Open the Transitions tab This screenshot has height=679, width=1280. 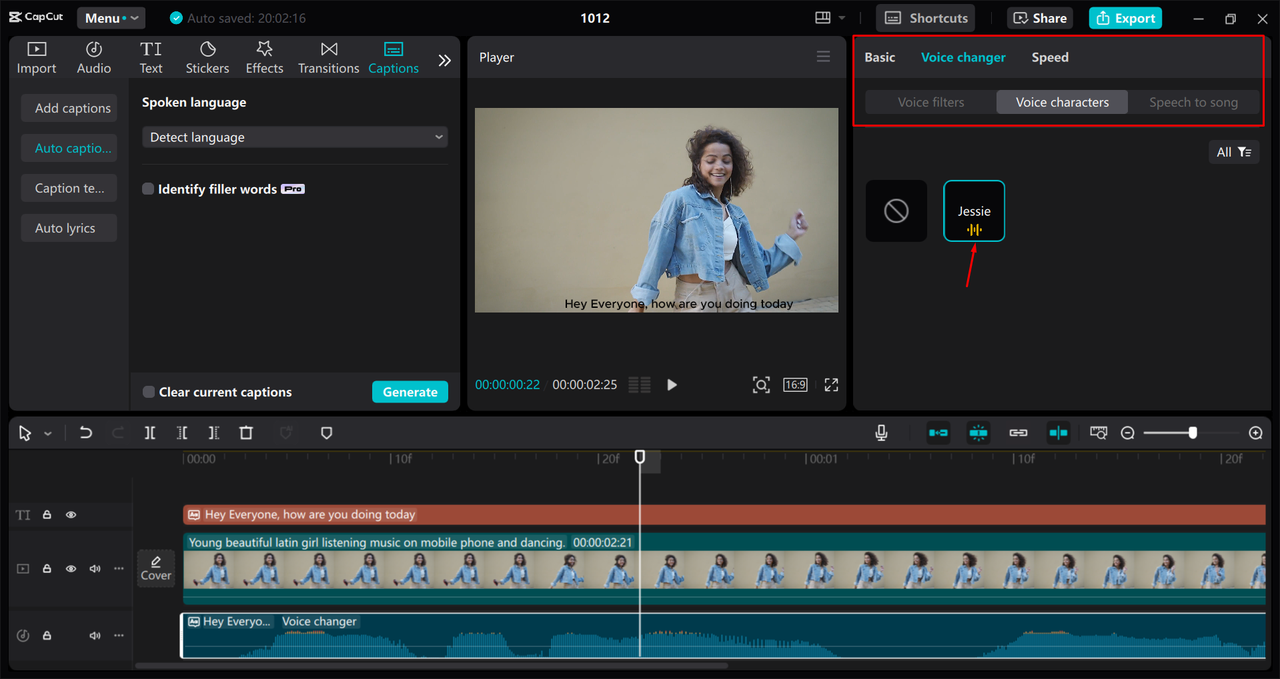click(x=328, y=58)
